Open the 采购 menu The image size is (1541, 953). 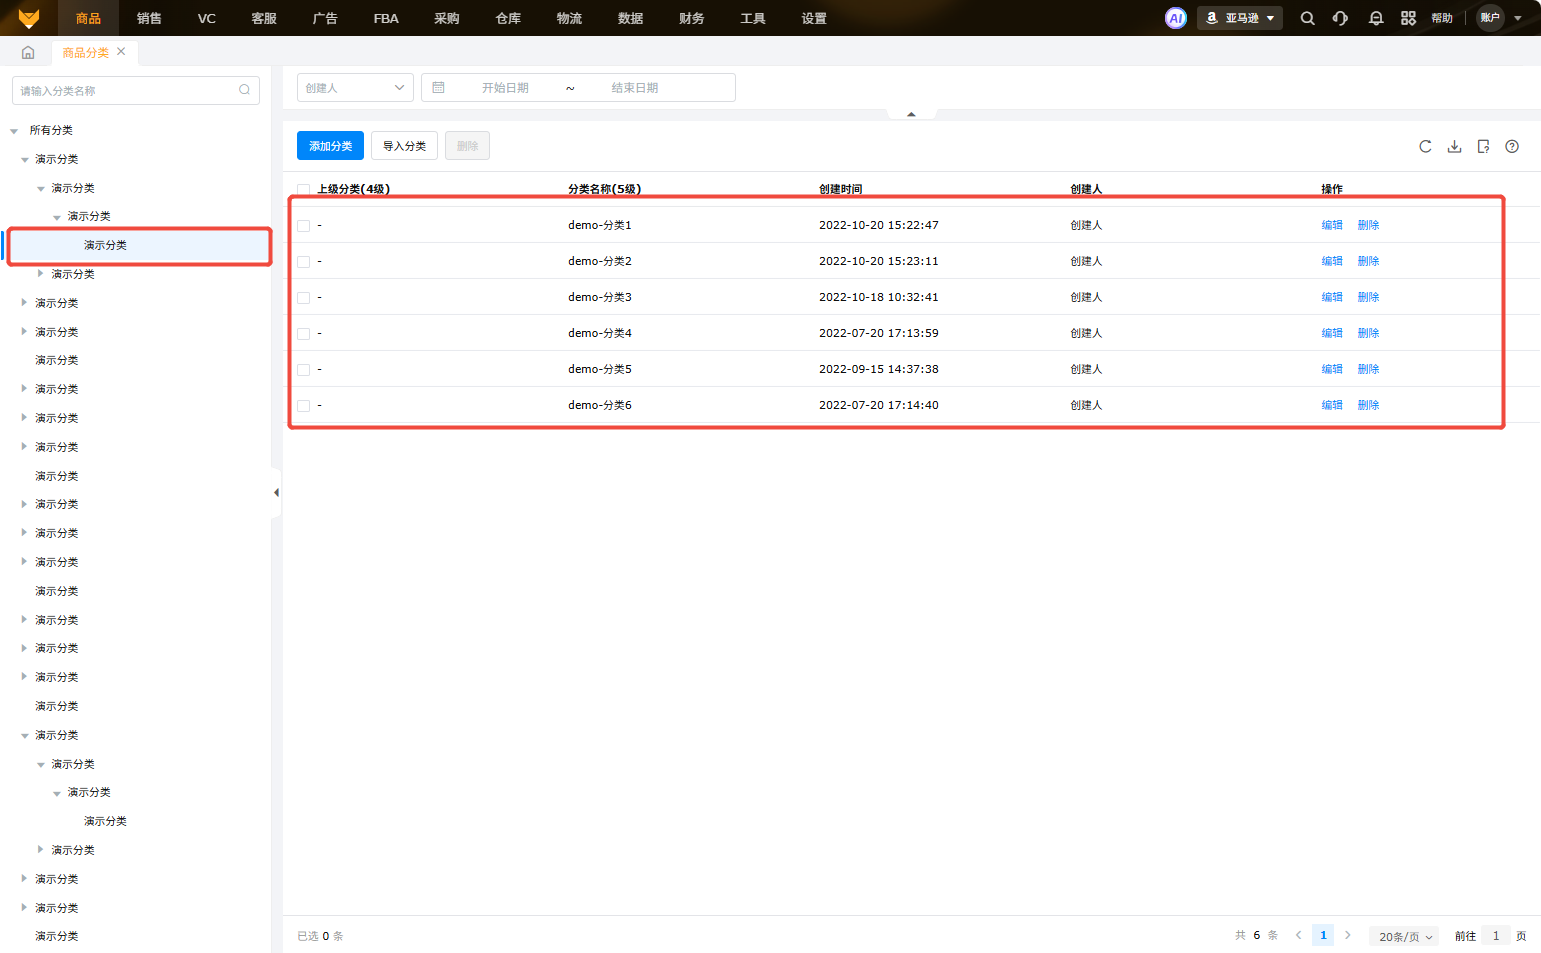point(447,18)
